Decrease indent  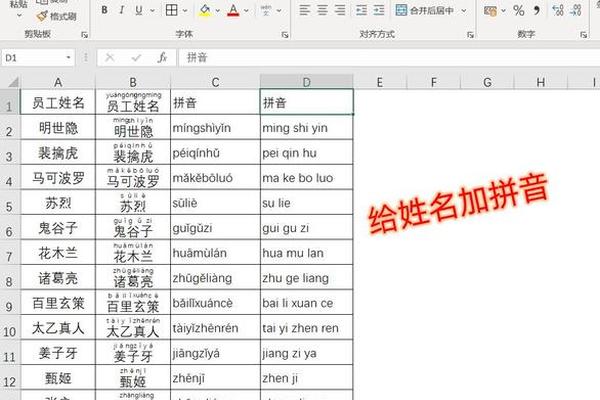coord(361,10)
